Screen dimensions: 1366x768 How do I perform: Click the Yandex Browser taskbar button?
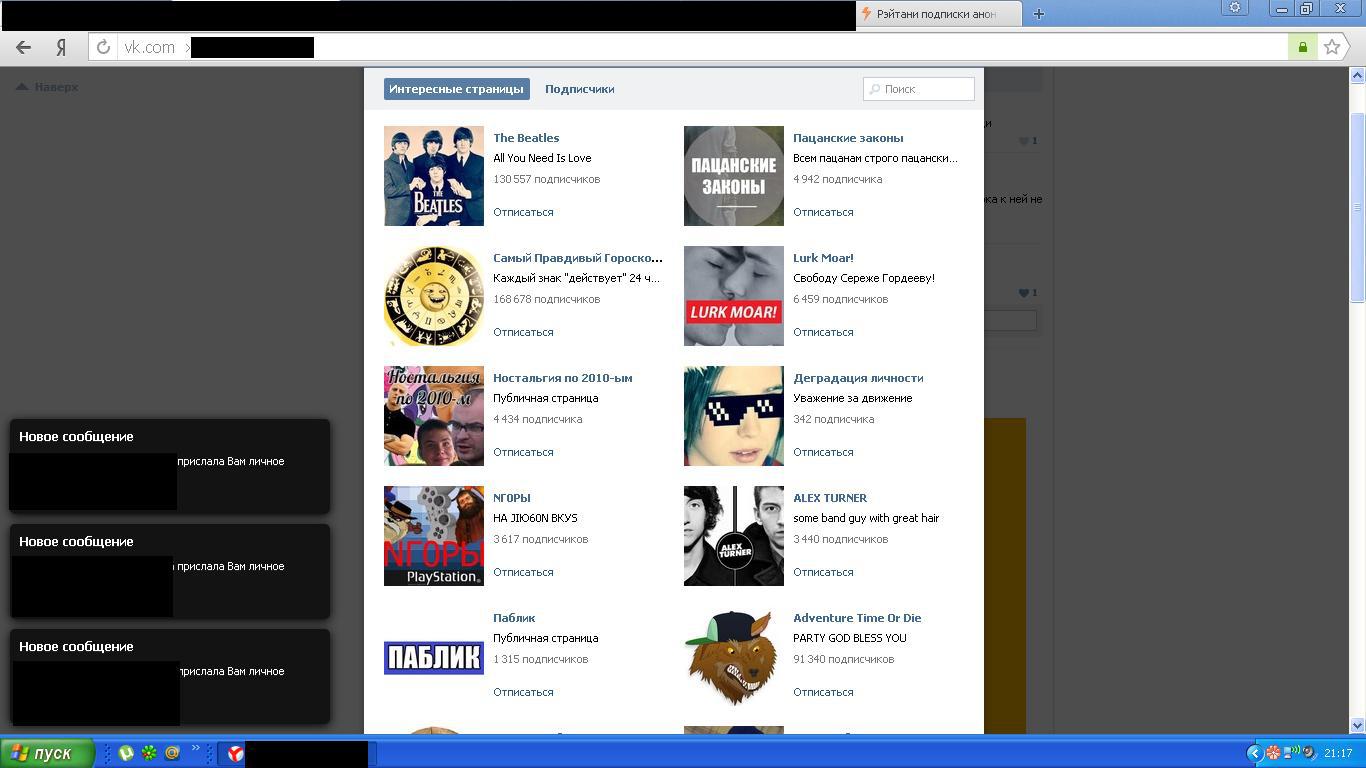pyautogui.click(x=296, y=754)
